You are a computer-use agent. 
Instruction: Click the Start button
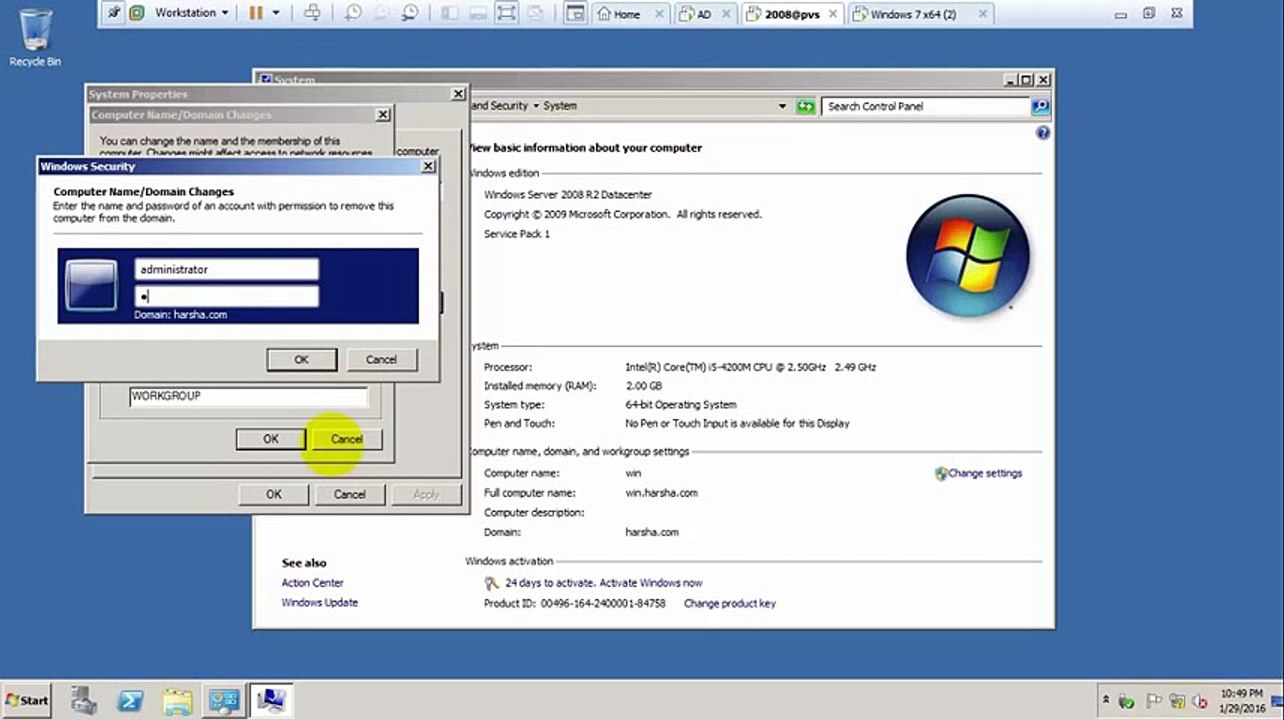(27, 700)
